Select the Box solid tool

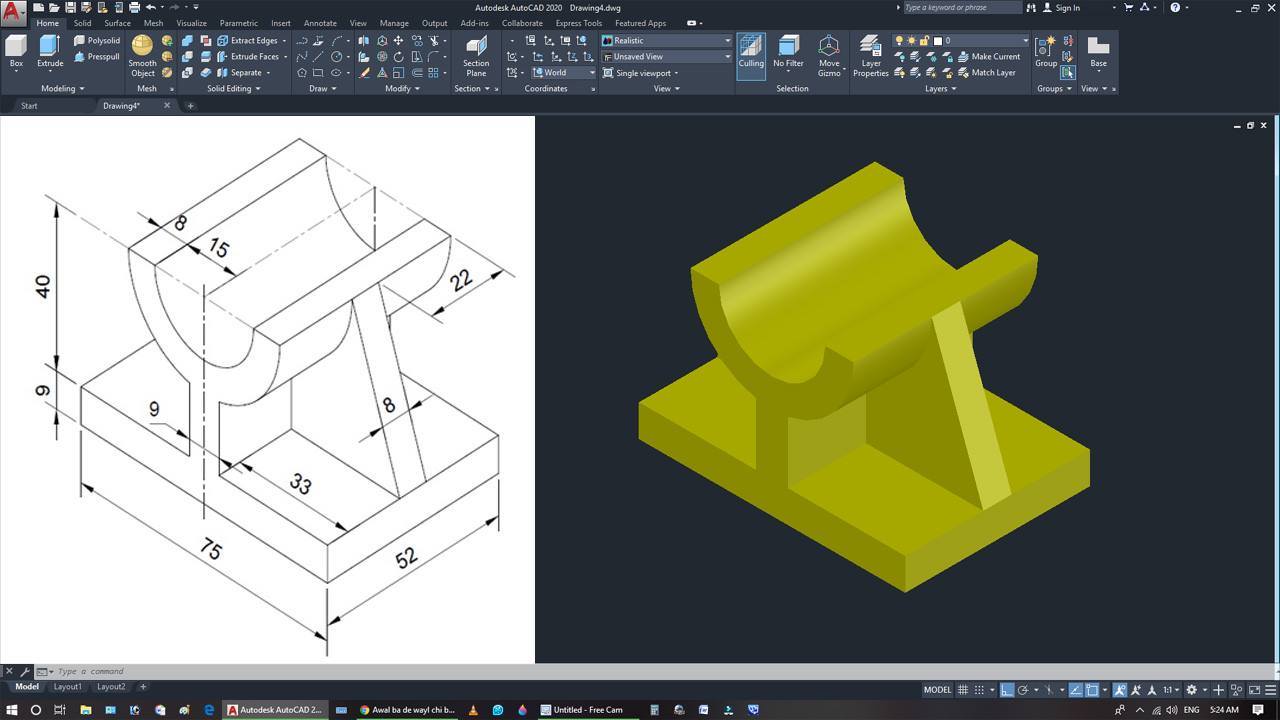(16, 53)
